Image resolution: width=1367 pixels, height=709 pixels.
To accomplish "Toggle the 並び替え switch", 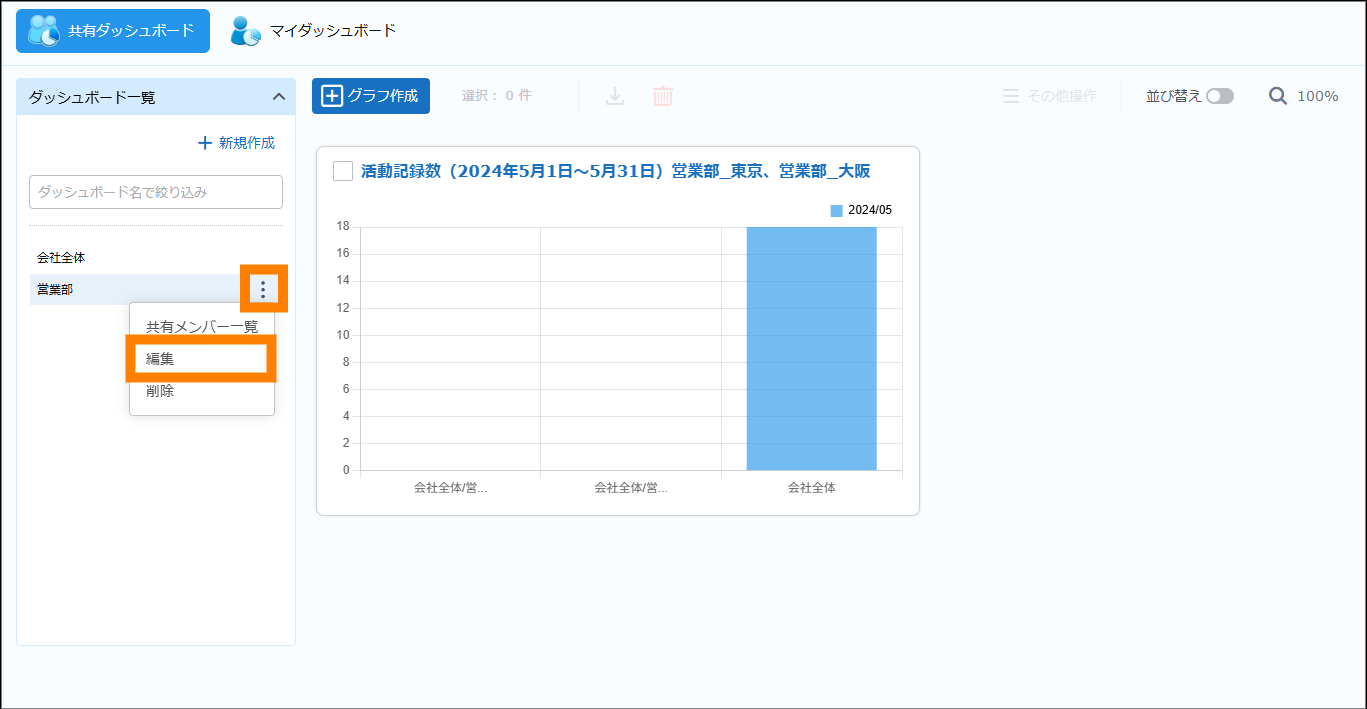I will tap(1219, 96).
